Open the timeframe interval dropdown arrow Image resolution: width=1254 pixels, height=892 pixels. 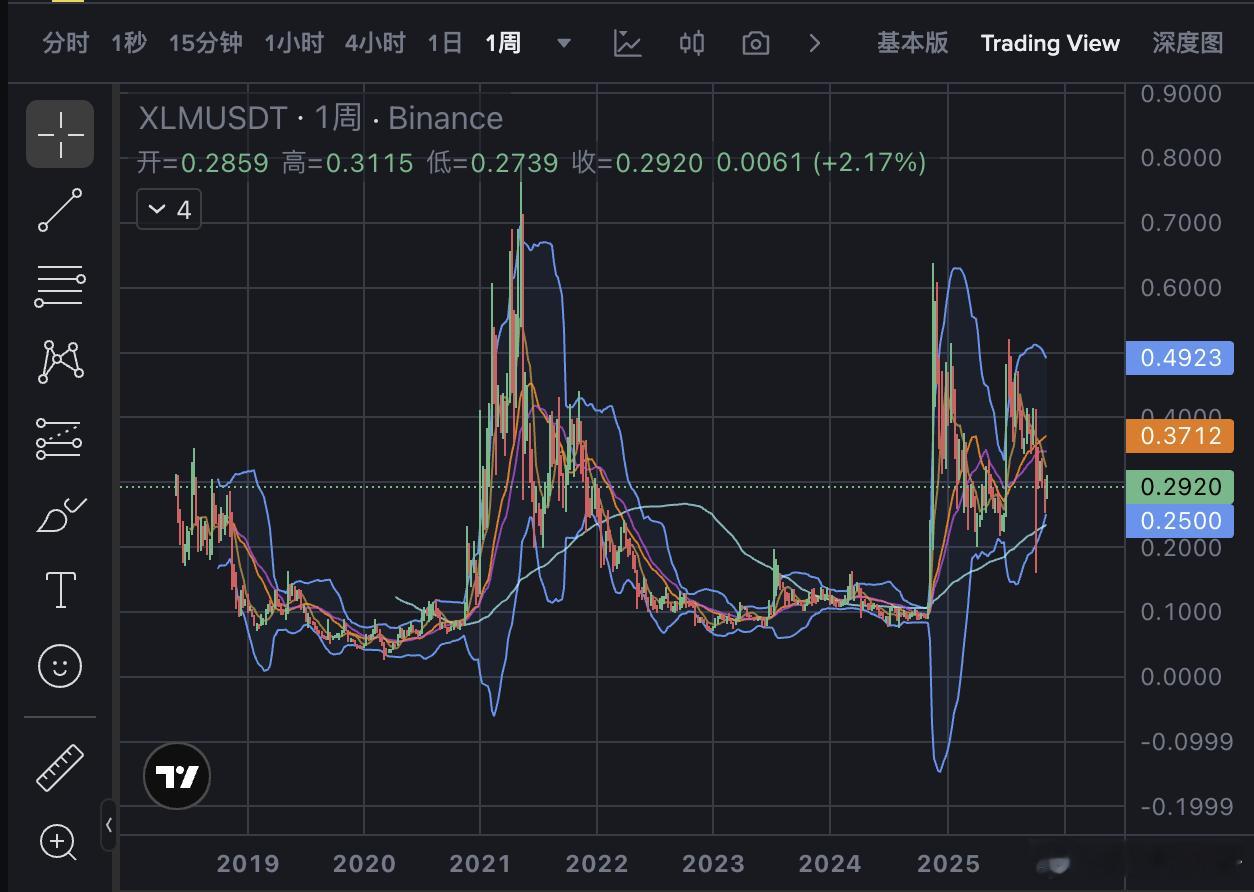(563, 43)
